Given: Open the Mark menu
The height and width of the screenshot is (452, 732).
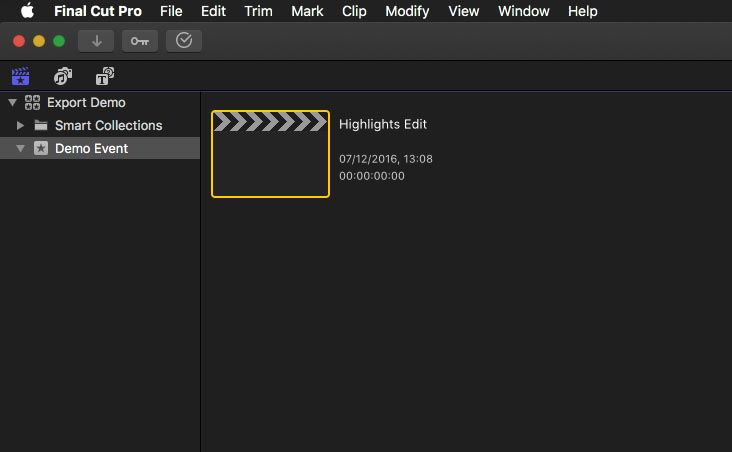Looking at the screenshot, I should (x=307, y=11).
